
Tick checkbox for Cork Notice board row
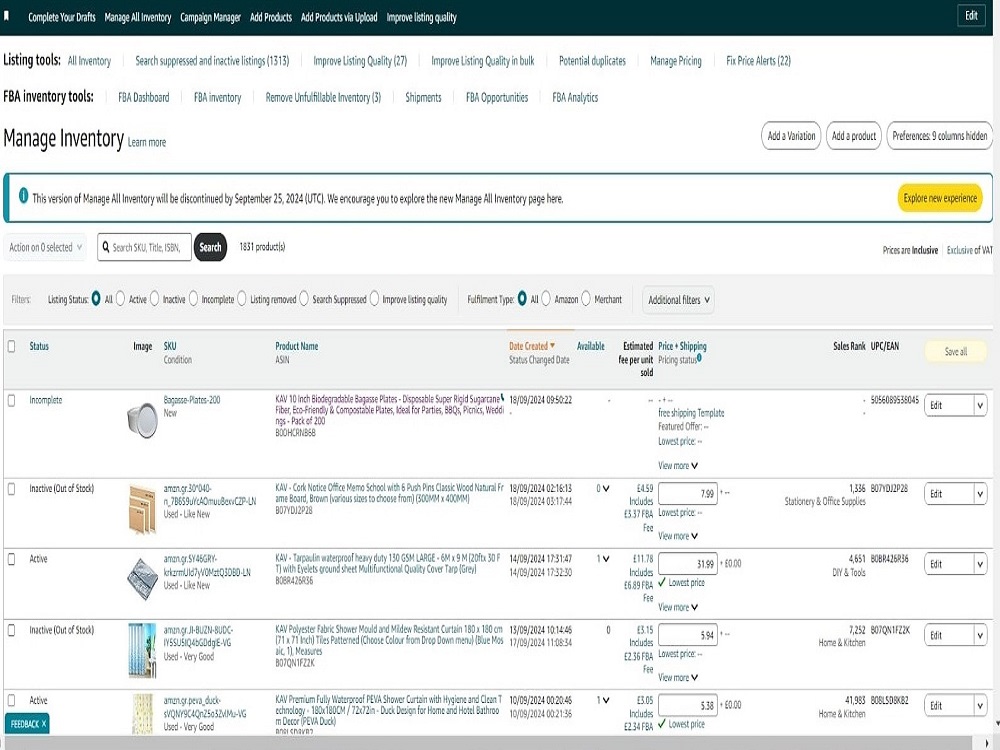[x=11, y=489]
